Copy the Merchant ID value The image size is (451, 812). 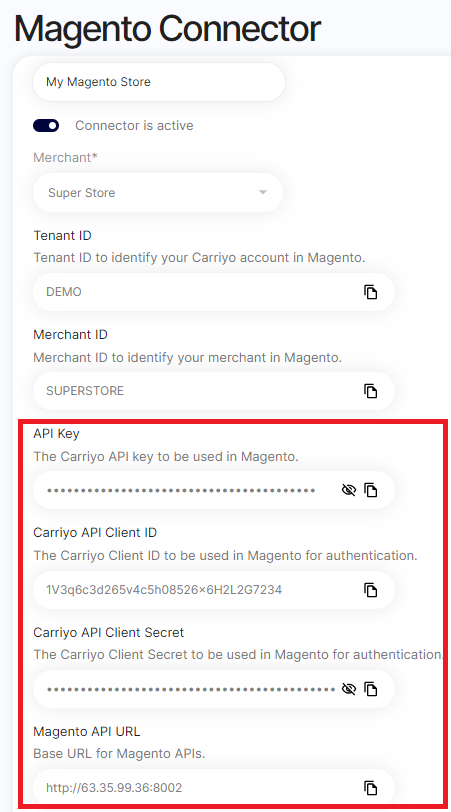370,391
